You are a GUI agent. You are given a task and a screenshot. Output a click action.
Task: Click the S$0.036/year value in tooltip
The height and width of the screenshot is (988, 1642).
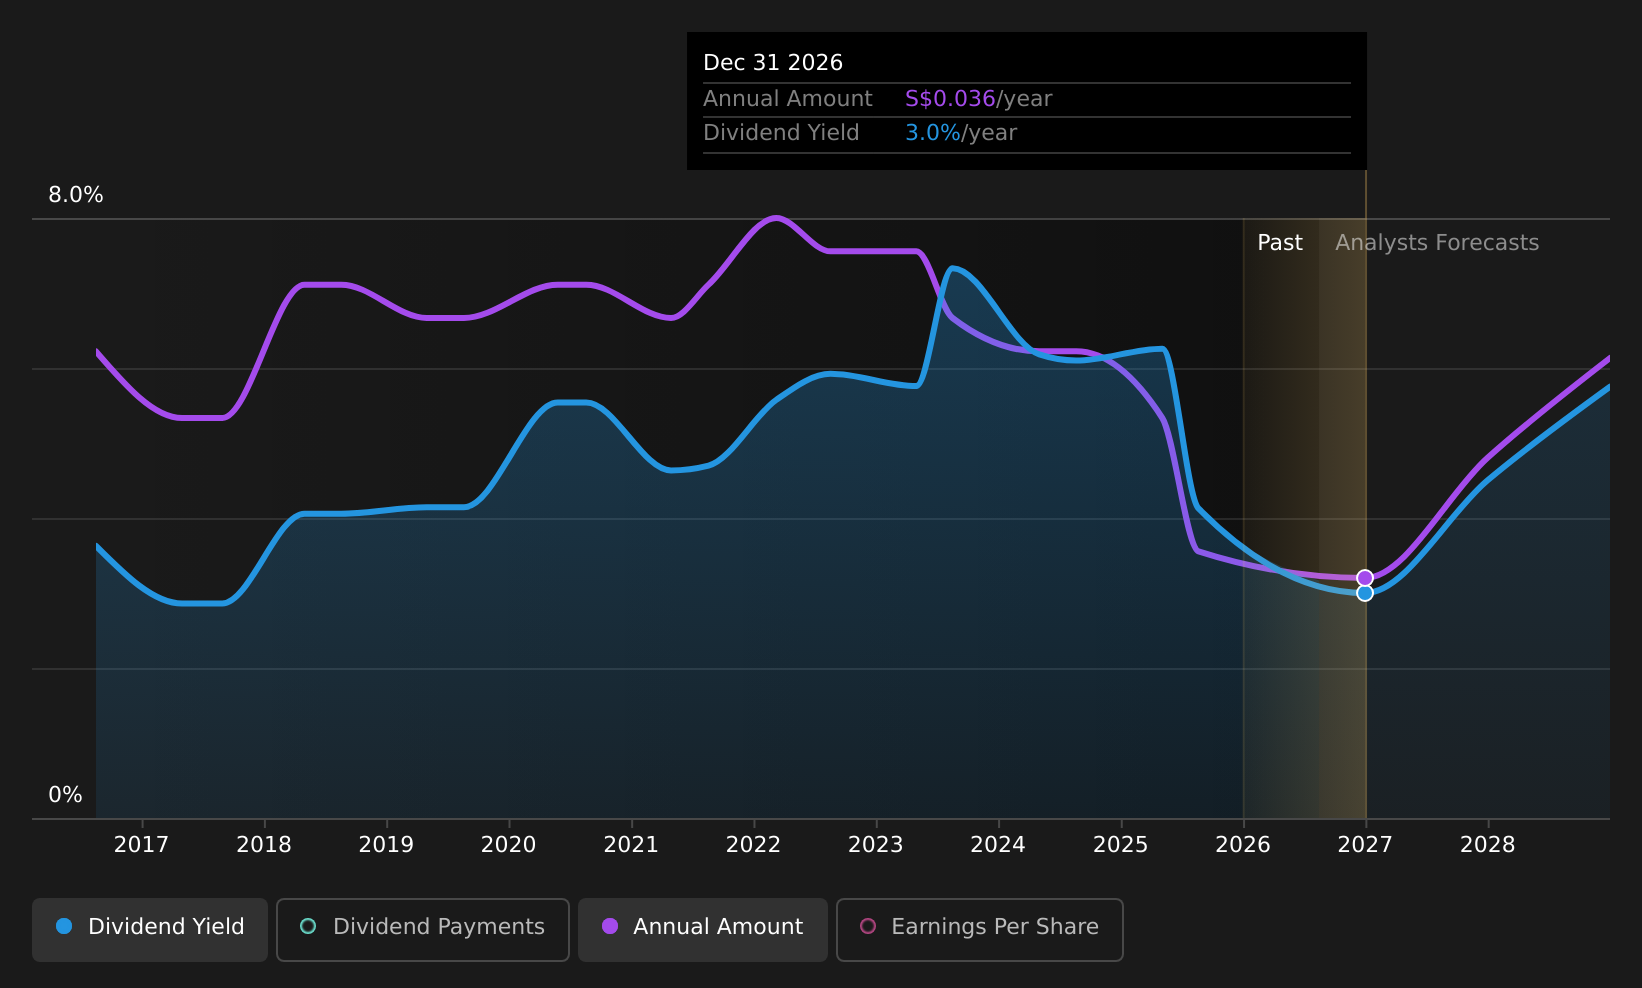click(978, 99)
